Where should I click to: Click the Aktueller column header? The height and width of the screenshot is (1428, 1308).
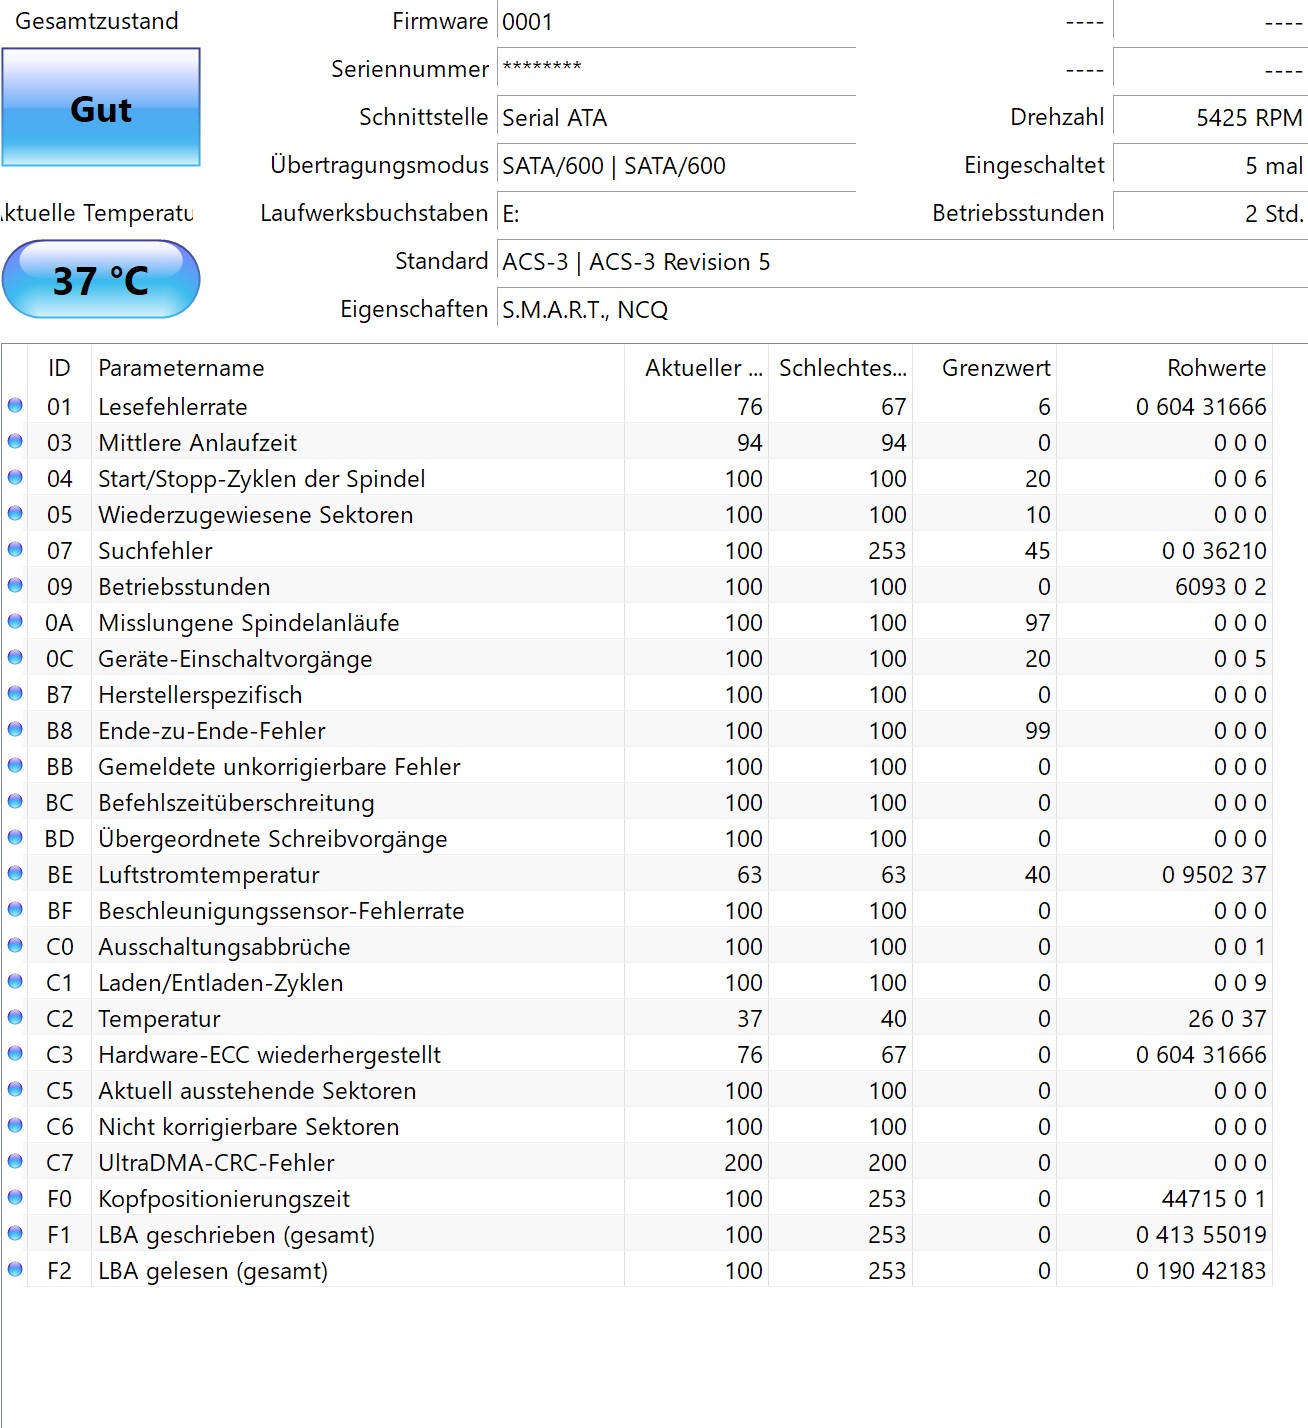(x=697, y=368)
